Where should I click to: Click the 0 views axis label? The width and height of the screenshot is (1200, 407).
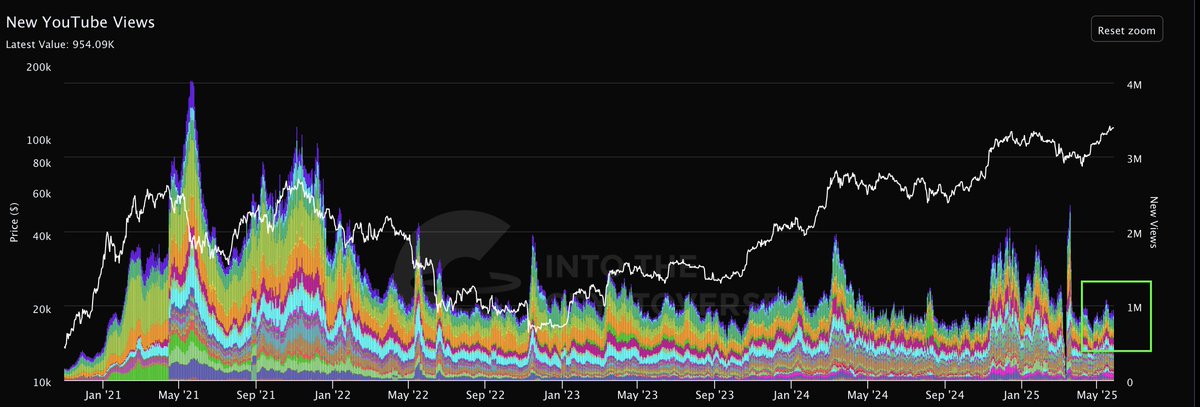point(1128,382)
